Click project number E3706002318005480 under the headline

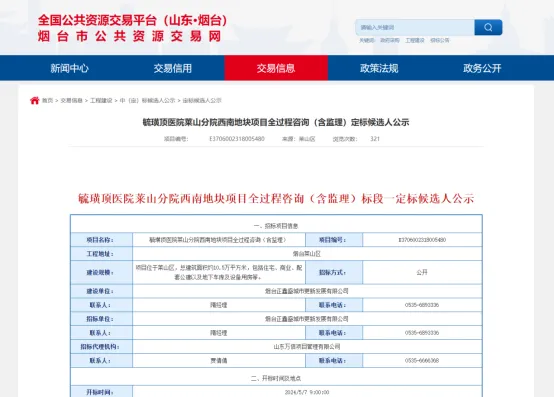pyautogui.click(x=237, y=139)
